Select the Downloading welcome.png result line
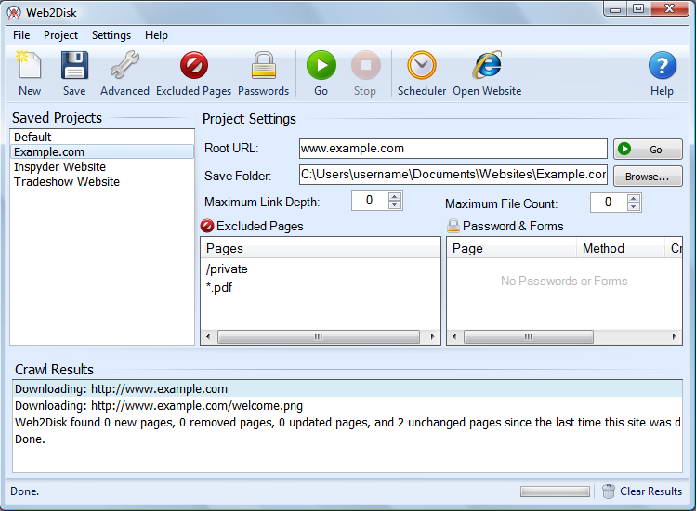697x511 pixels. pos(347,405)
